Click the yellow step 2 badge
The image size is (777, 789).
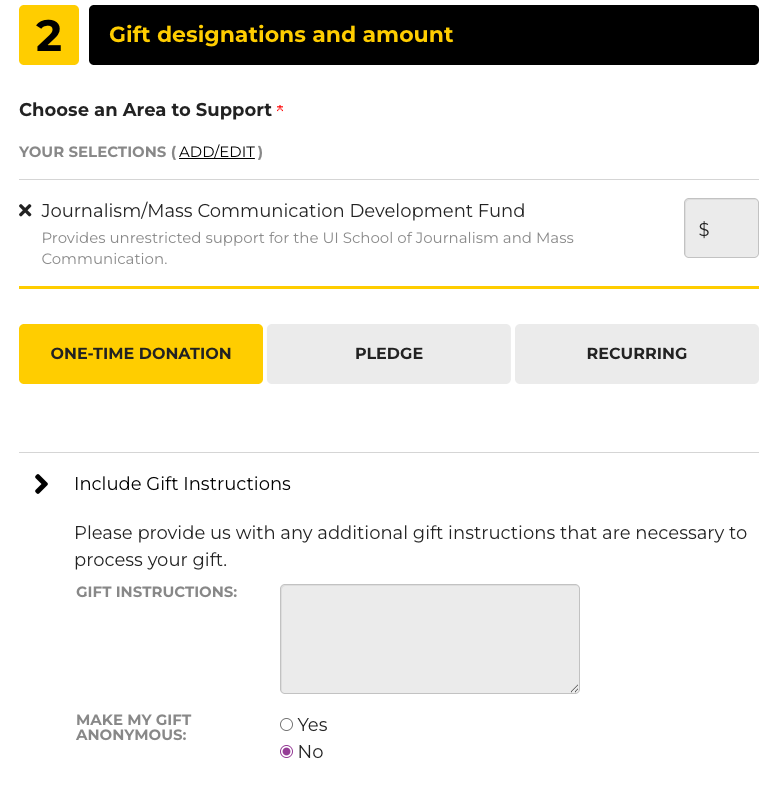49,35
